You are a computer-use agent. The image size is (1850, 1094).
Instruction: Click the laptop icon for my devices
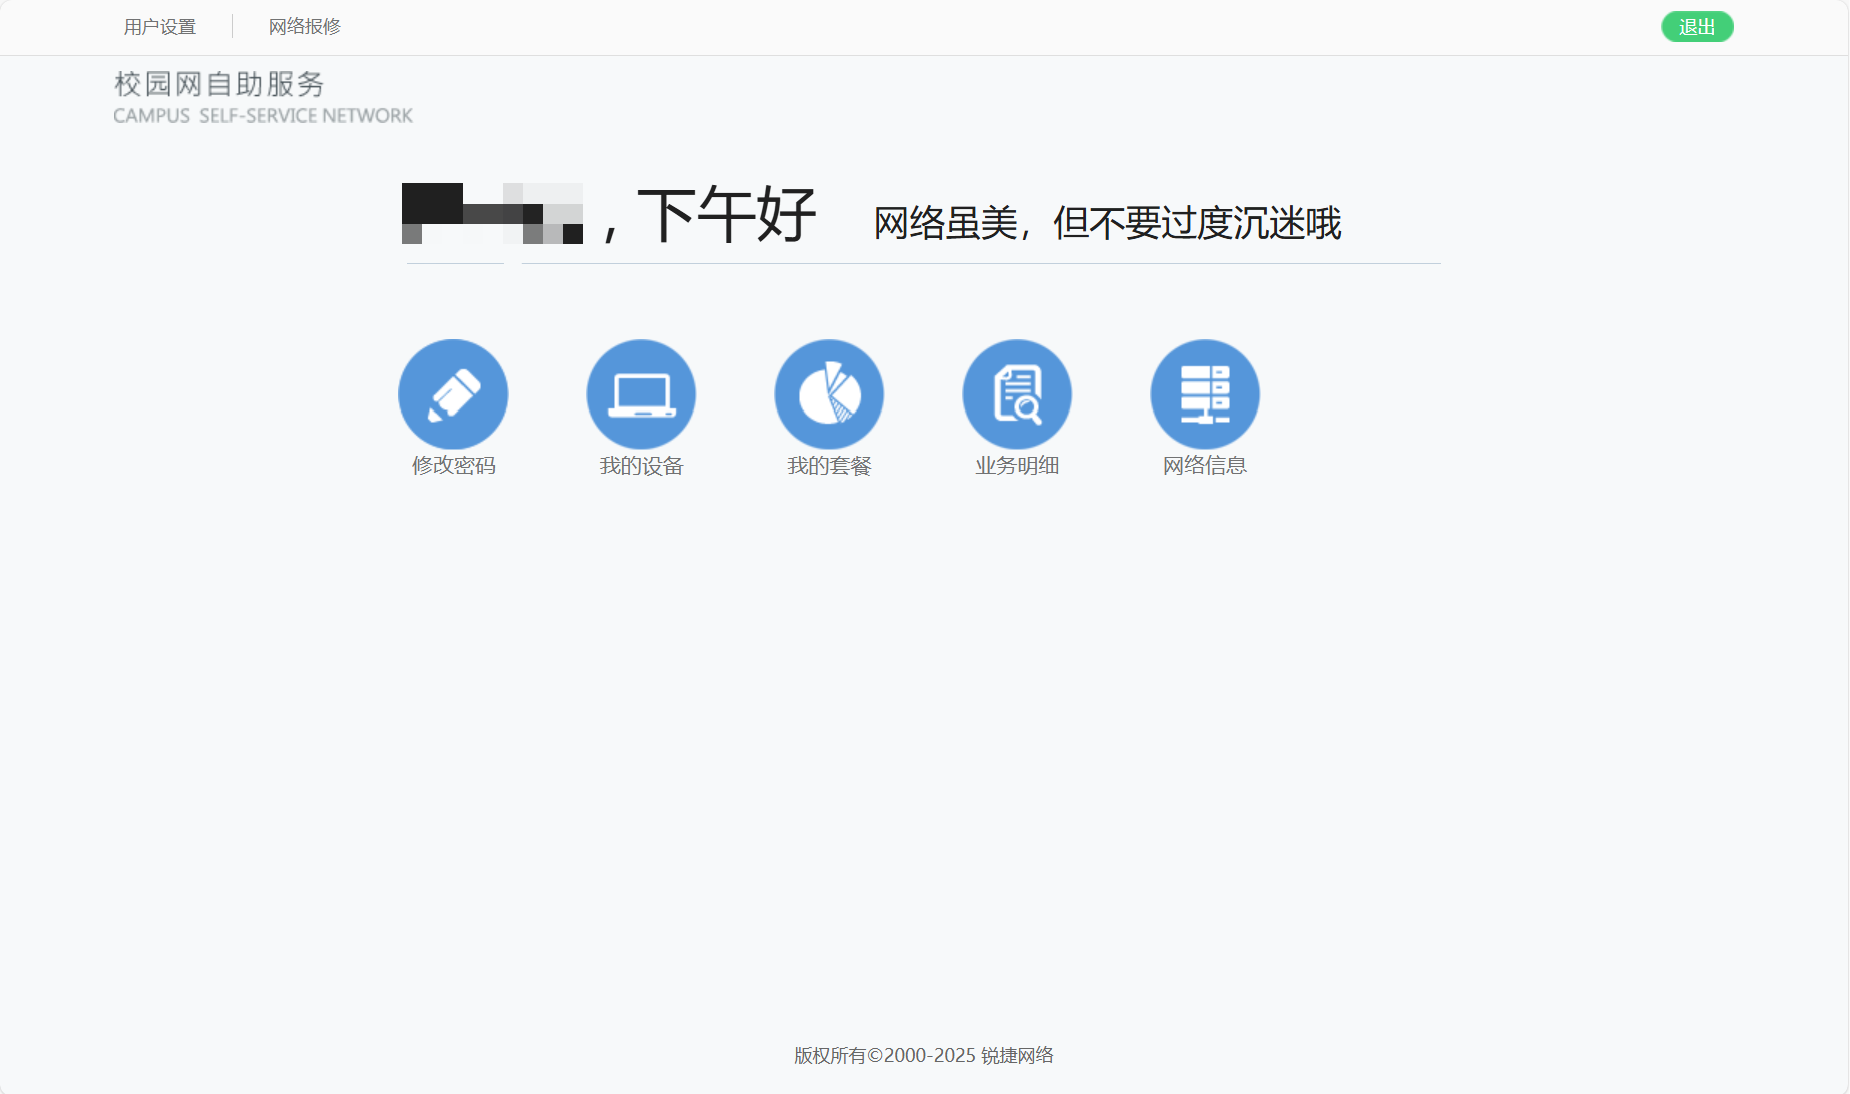pos(640,393)
